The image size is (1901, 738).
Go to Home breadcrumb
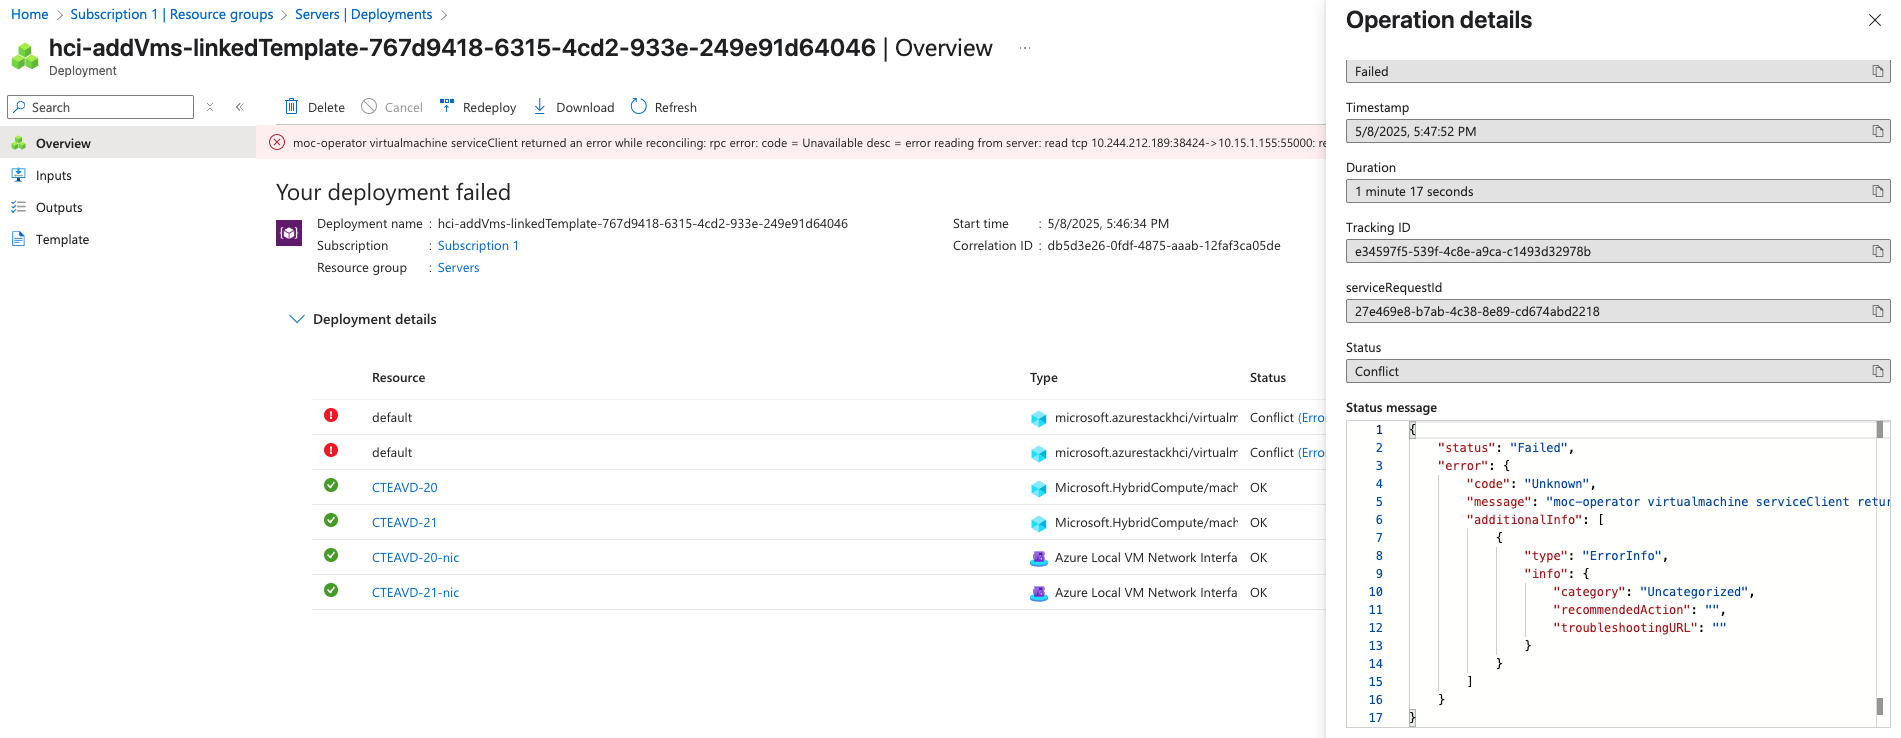point(30,14)
